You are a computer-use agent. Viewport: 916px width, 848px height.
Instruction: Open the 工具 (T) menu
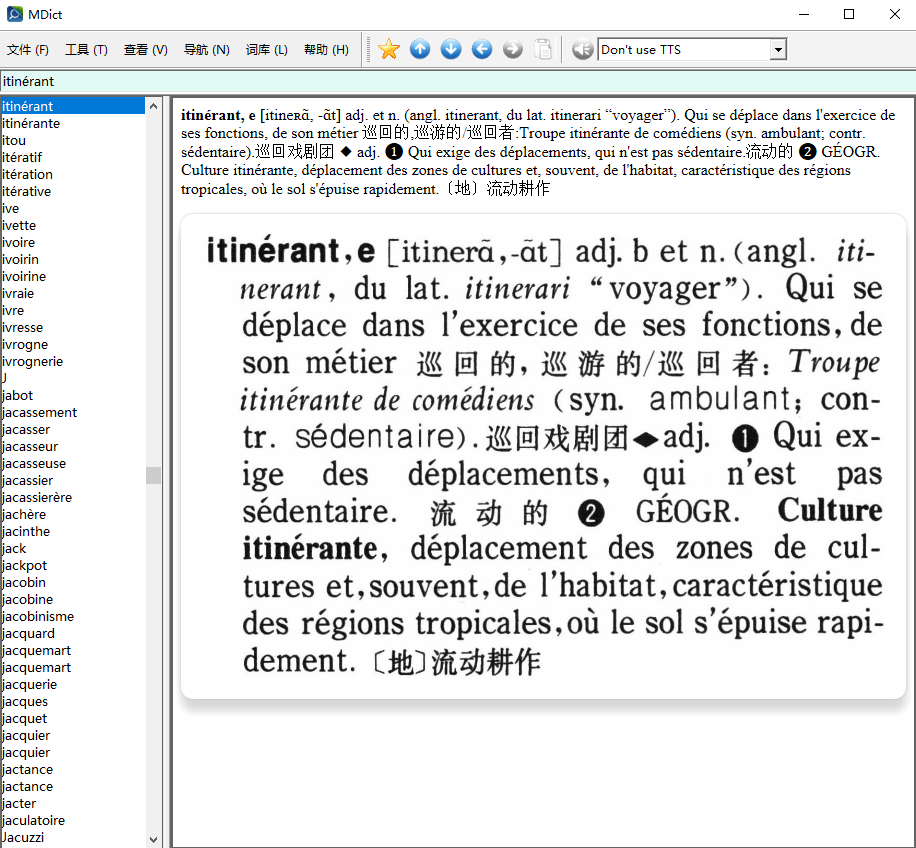pyautogui.click(x=86, y=50)
